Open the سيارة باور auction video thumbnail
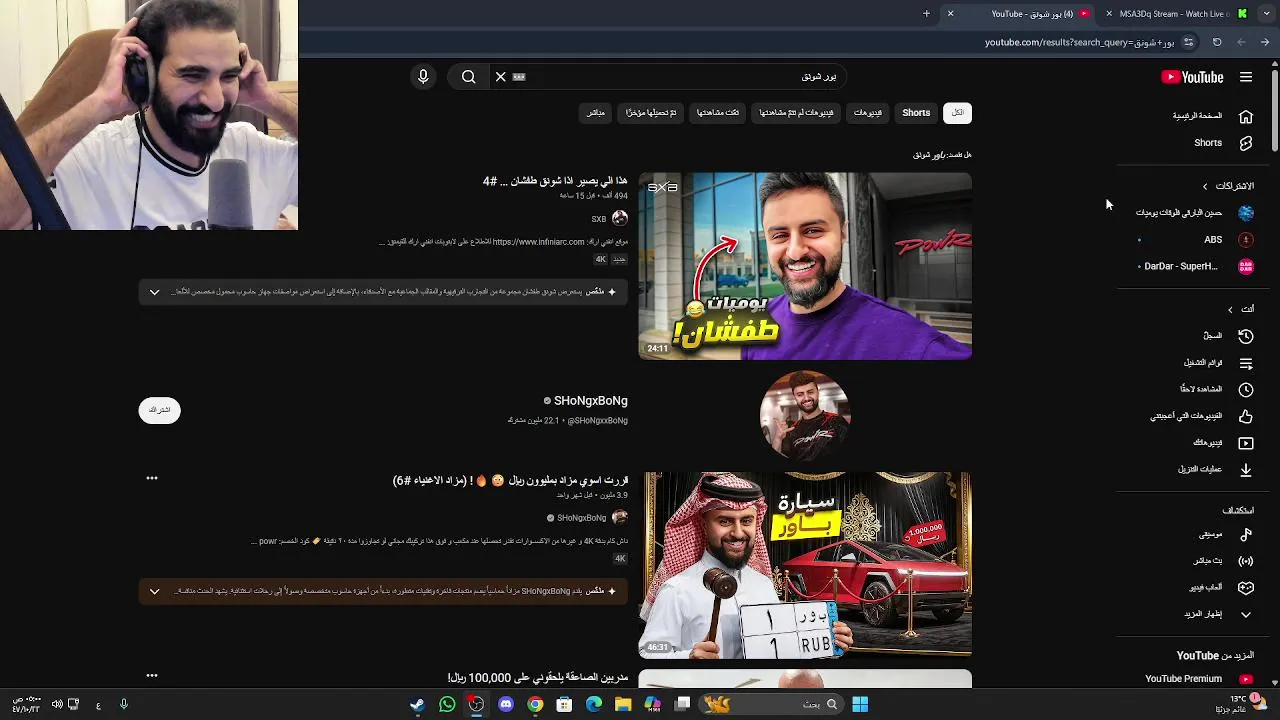1280x720 pixels. [x=805, y=566]
